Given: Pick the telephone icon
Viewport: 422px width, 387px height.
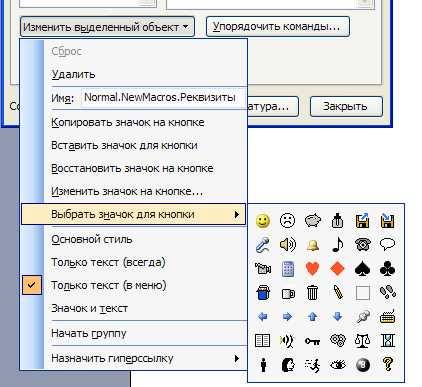Looking at the screenshot, I should point(362,245).
